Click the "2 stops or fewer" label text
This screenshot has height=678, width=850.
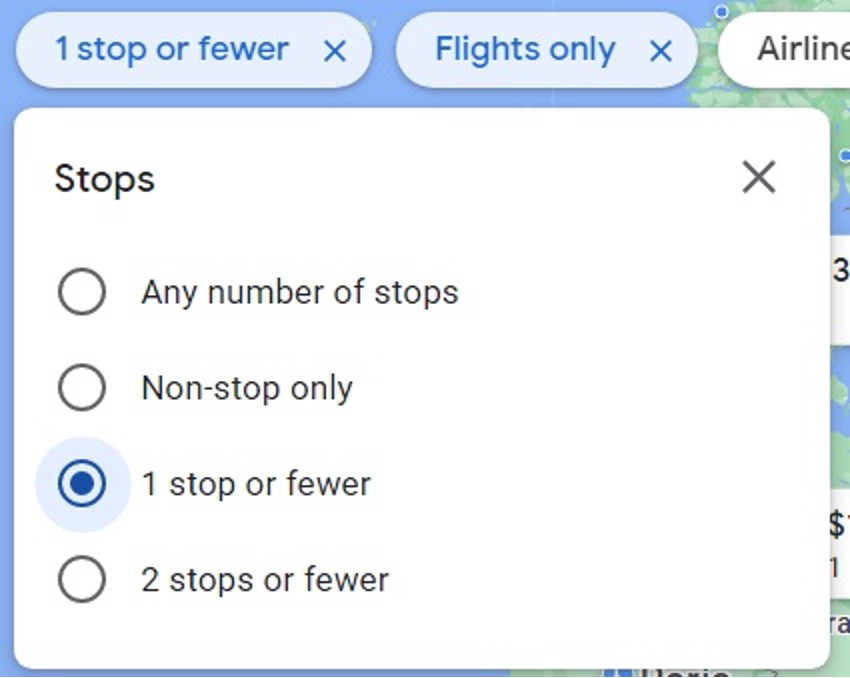click(265, 580)
